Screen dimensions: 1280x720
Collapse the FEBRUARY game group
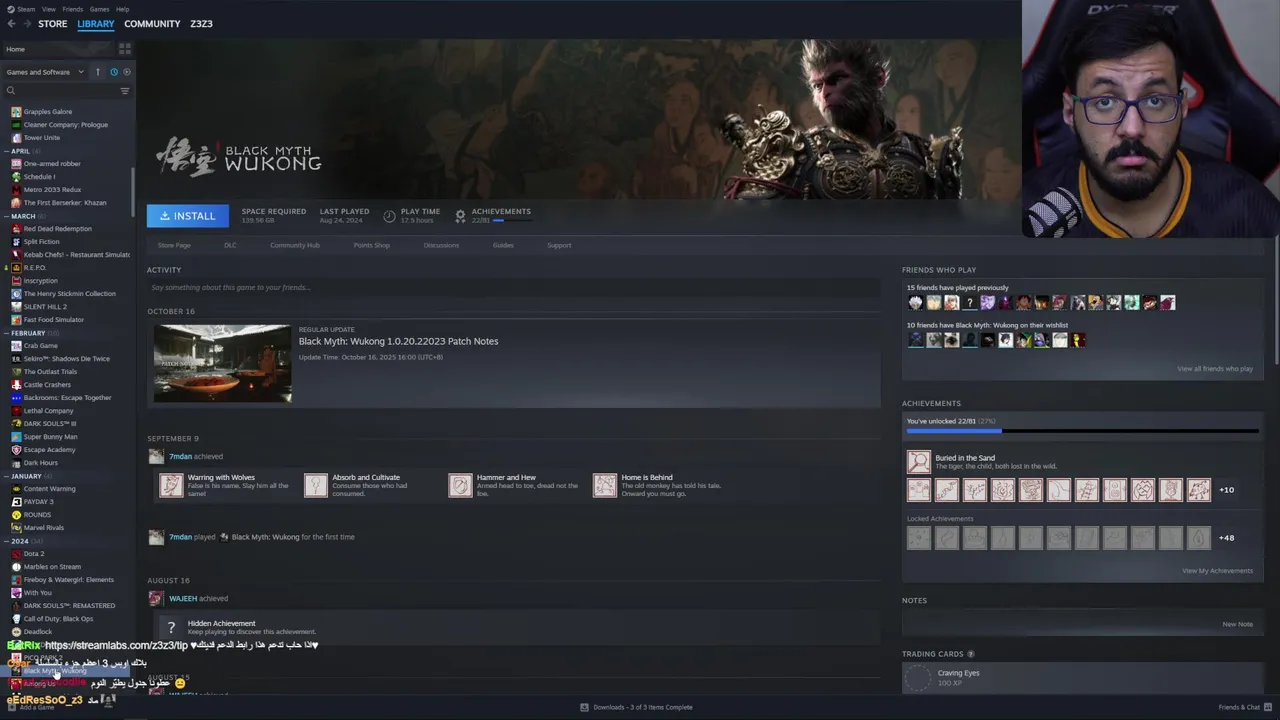click(x=28, y=333)
